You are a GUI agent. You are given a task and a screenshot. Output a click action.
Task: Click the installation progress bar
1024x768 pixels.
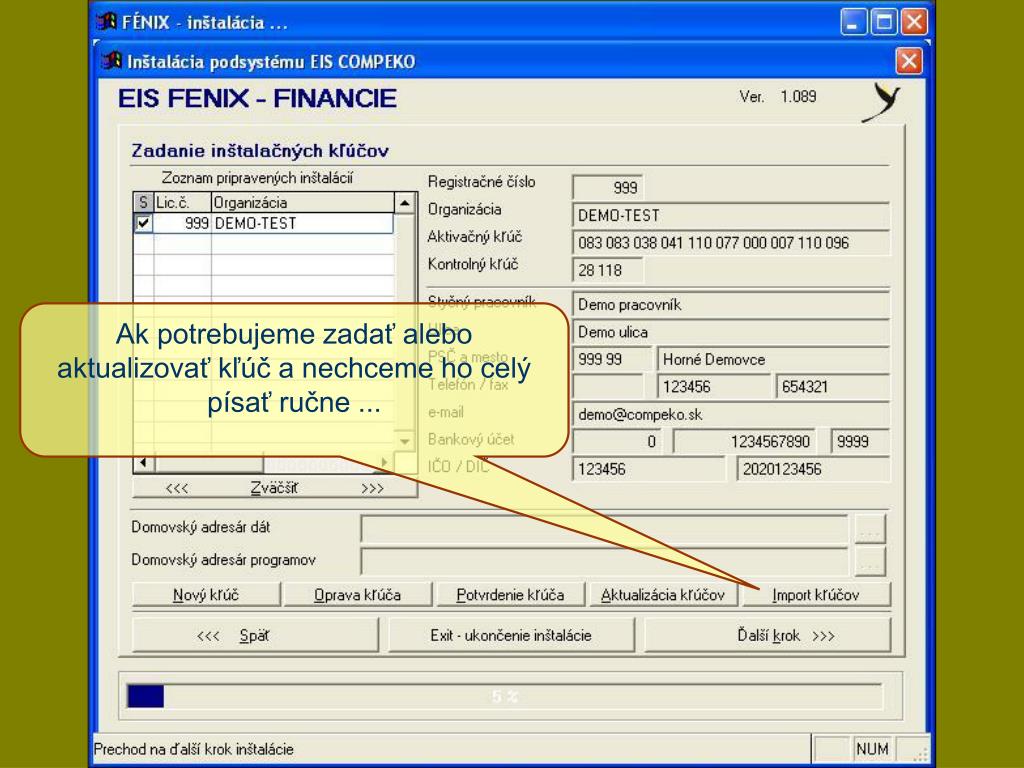504,696
